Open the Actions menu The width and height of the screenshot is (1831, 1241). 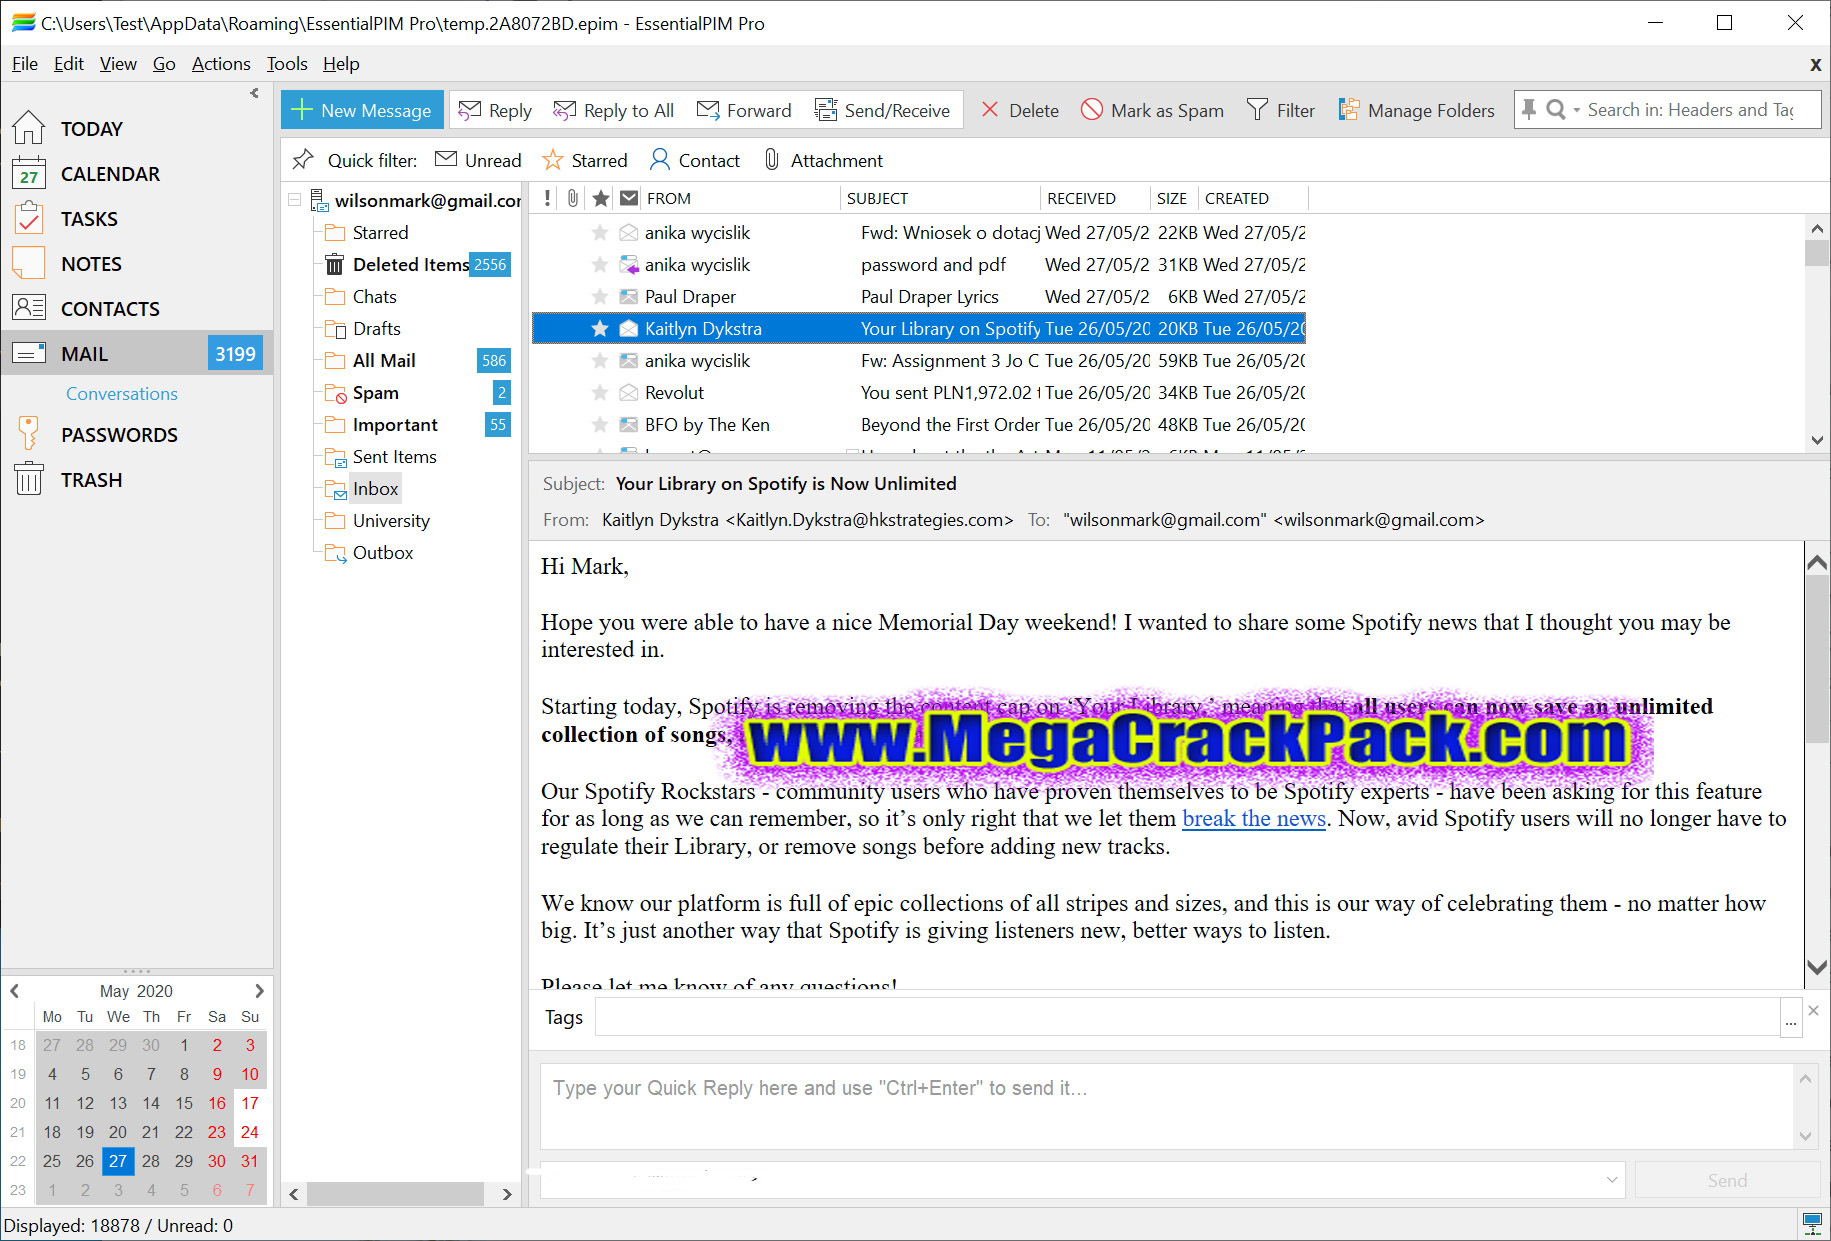221,64
